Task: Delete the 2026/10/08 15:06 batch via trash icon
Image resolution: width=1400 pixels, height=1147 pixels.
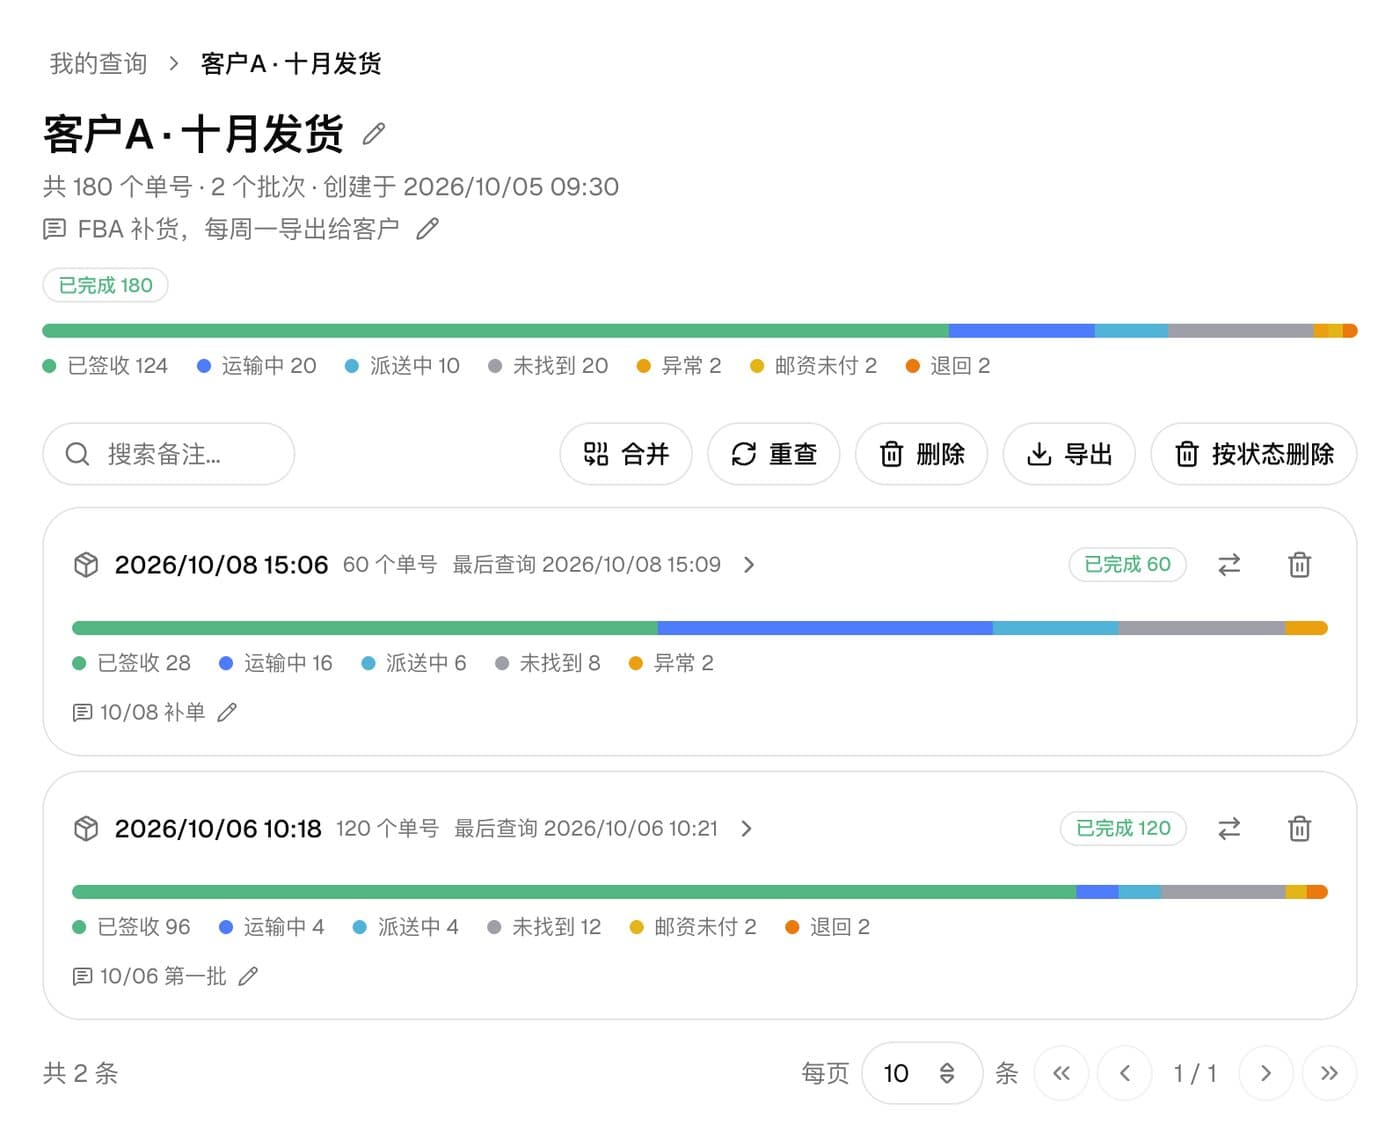Action: 1299,565
